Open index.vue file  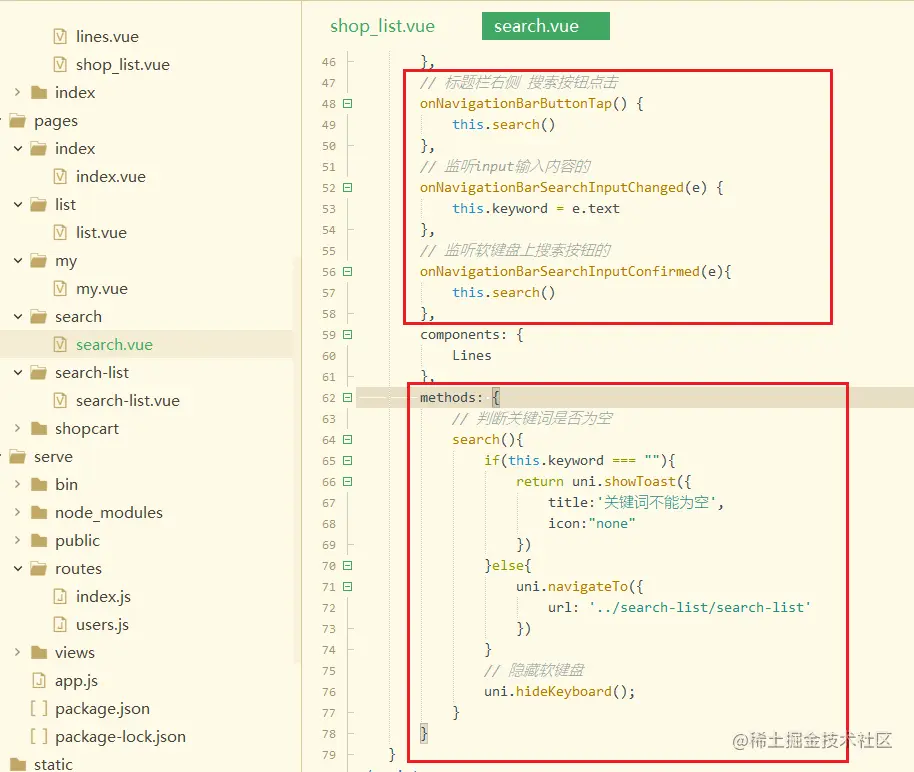pyautogui.click(x=111, y=177)
